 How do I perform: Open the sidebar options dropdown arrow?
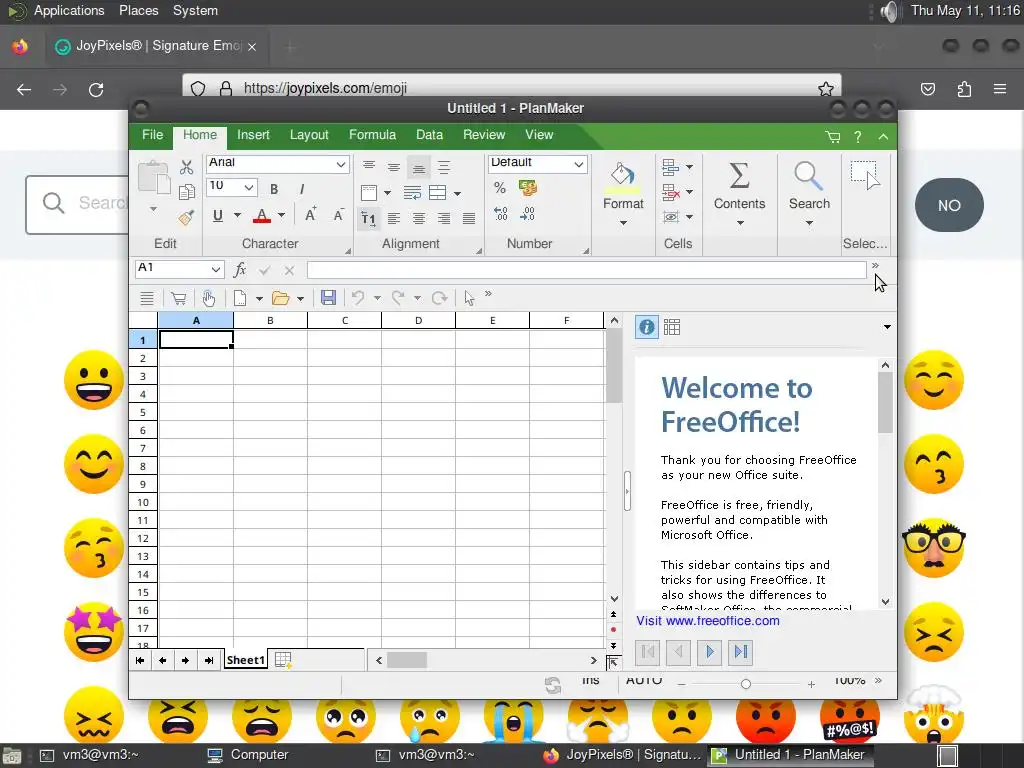pos(887,327)
